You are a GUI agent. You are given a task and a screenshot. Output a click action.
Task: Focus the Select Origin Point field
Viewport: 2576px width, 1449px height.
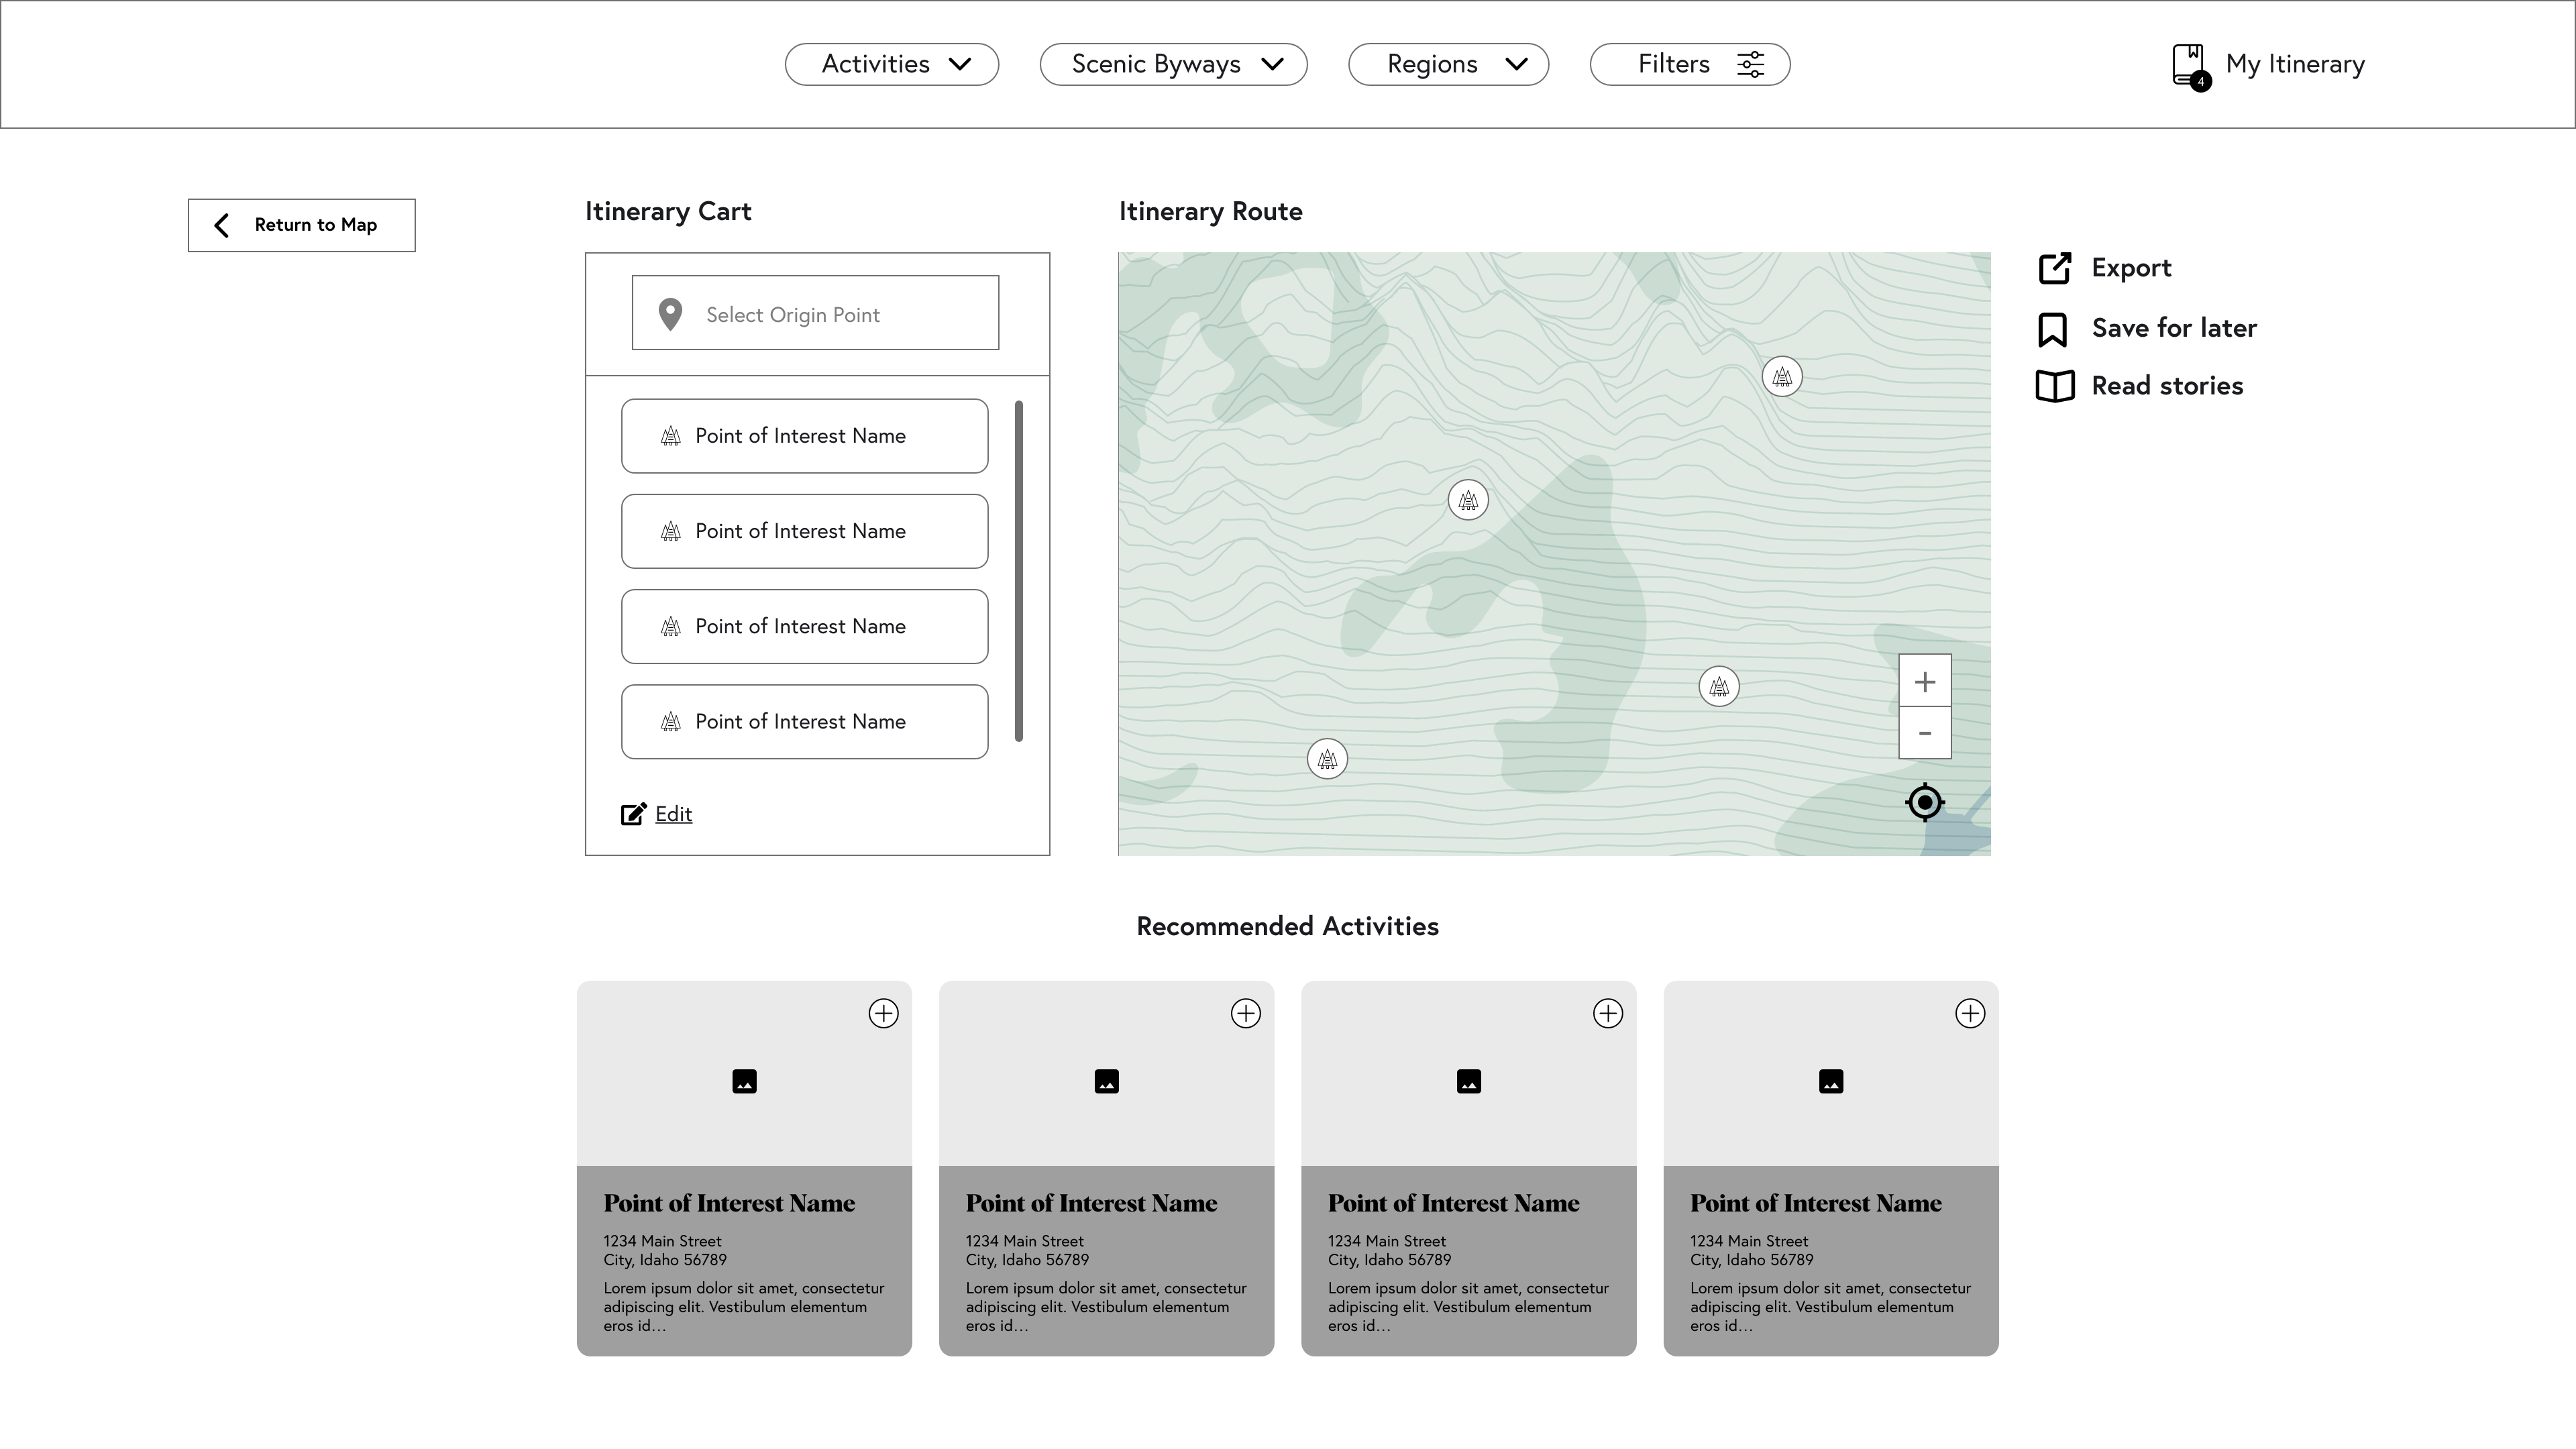point(815,313)
